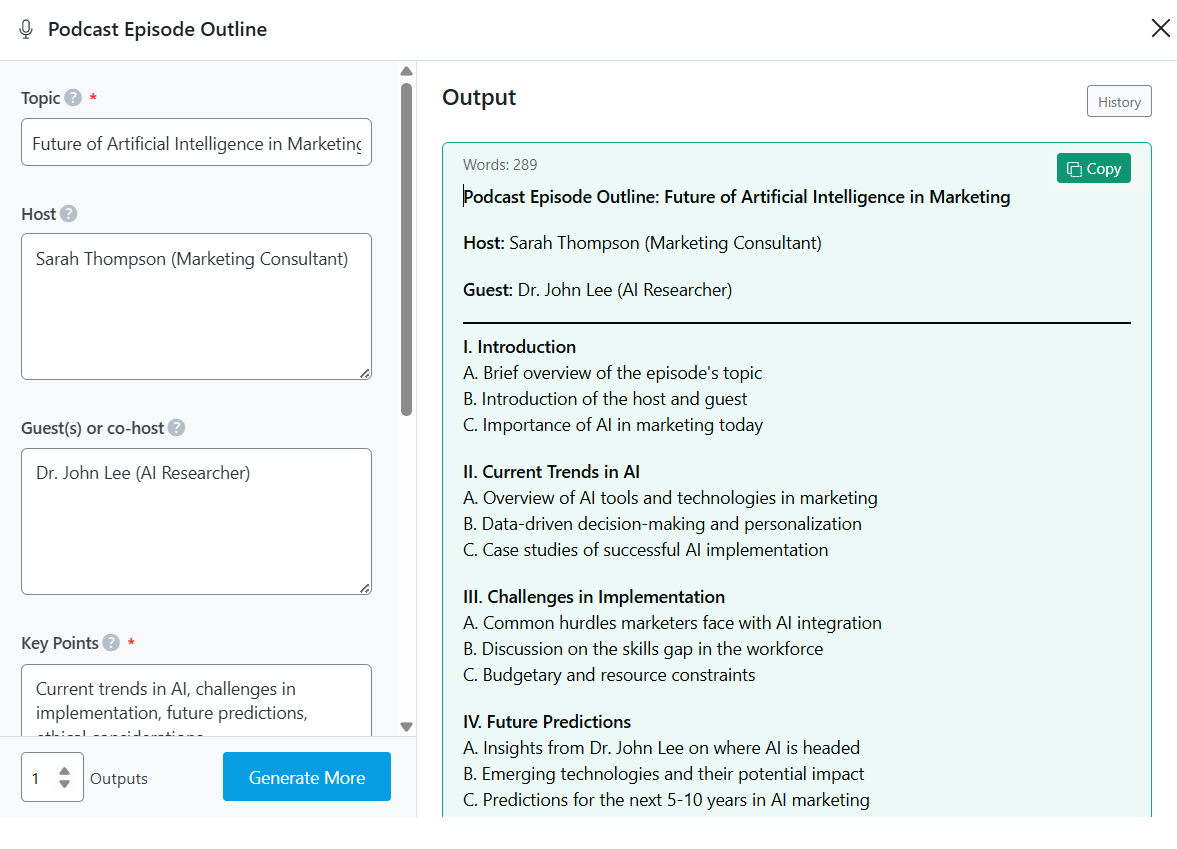The height and width of the screenshot is (849, 1177).
Task: Click the microphone icon beside the title
Action: tap(27, 29)
